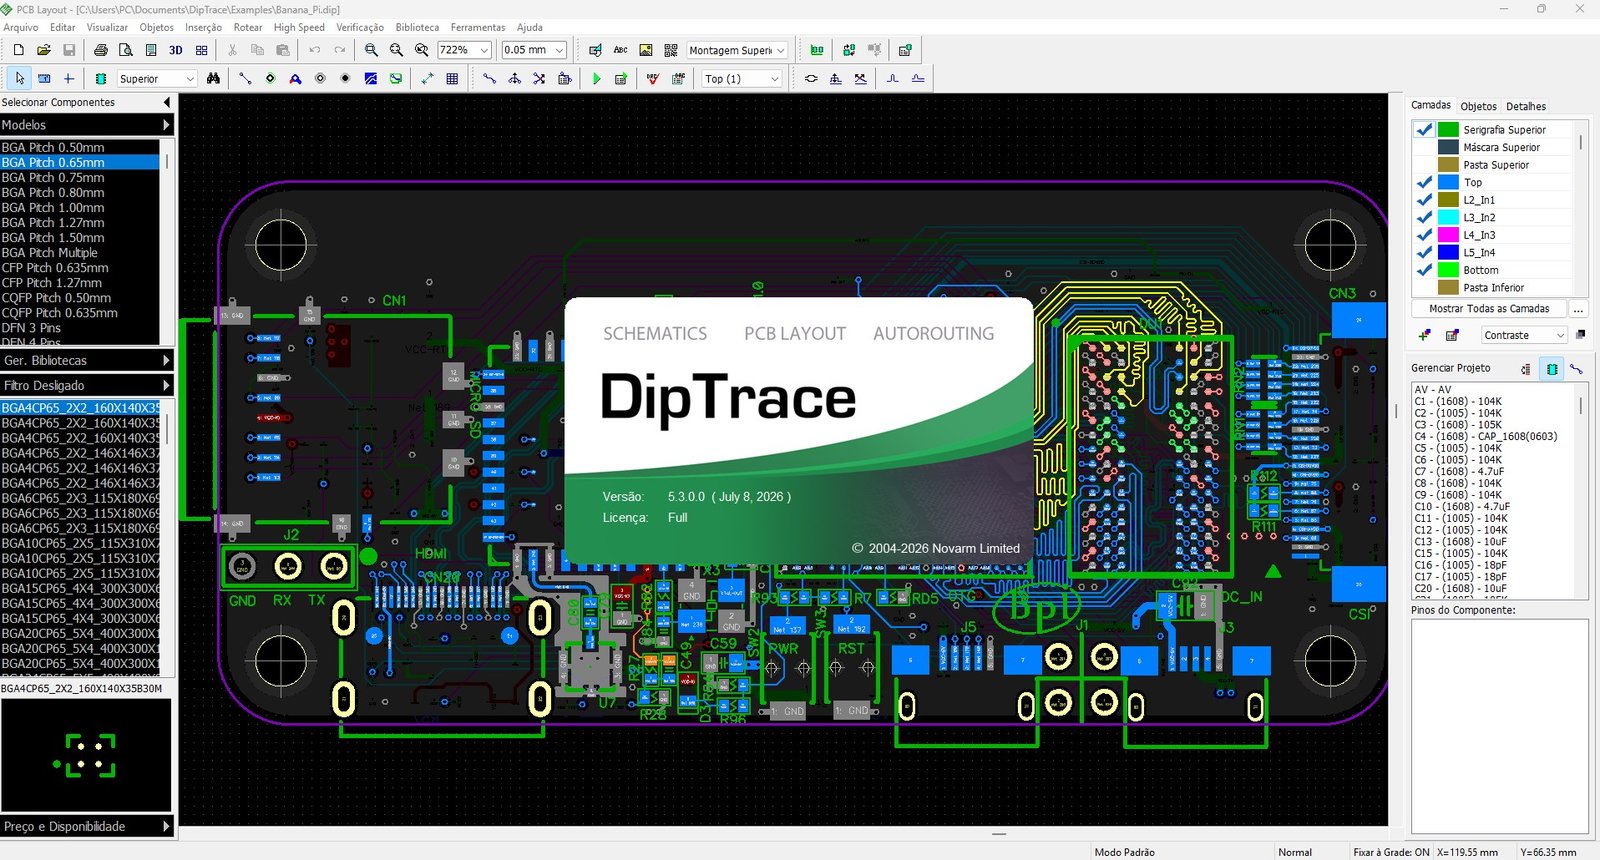Click the Bottom layer green color swatch
Viewport: 1600px width, 860px height.
click(x=1448, y=270)
